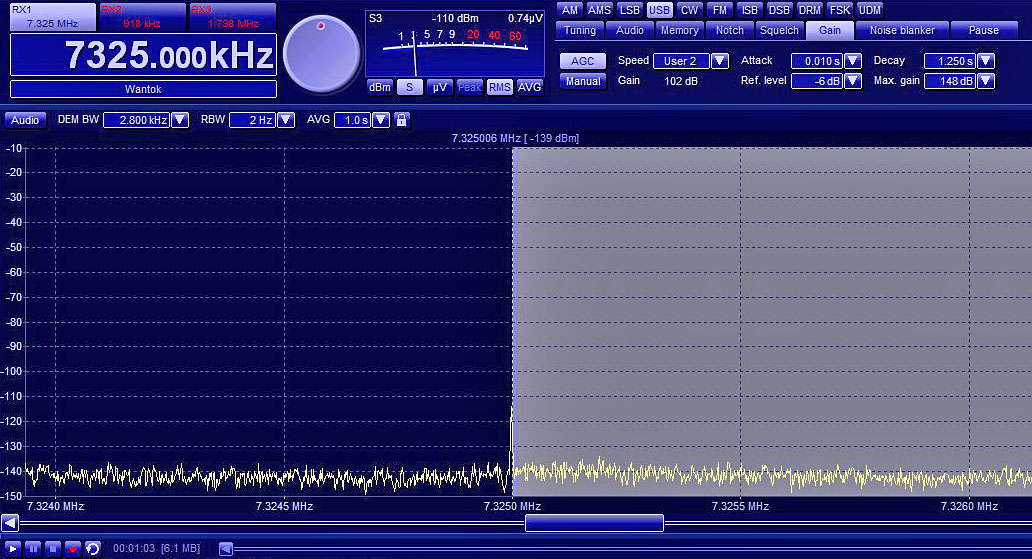Switch to the Noise blanker tab
This screenshot has height=559, width=1032.
tap(902, 30)
